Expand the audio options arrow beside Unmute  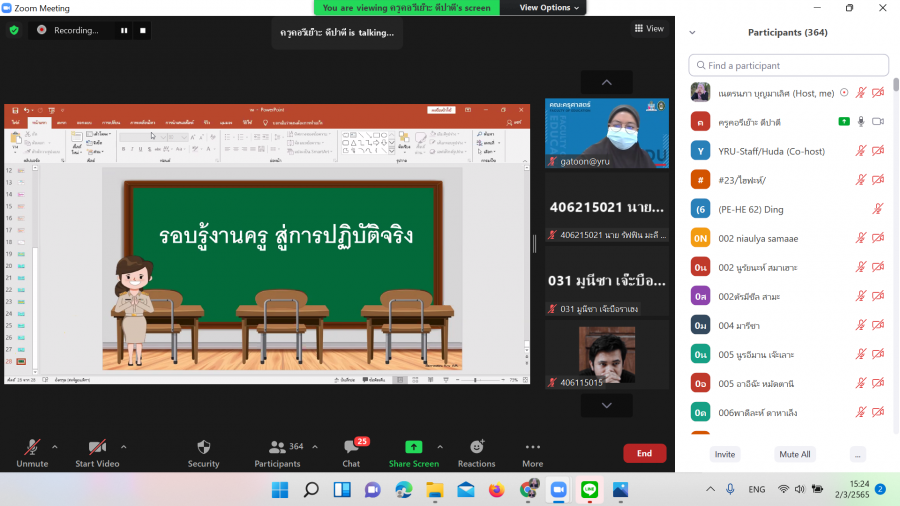pyautogui.click(x=54, y=447)
